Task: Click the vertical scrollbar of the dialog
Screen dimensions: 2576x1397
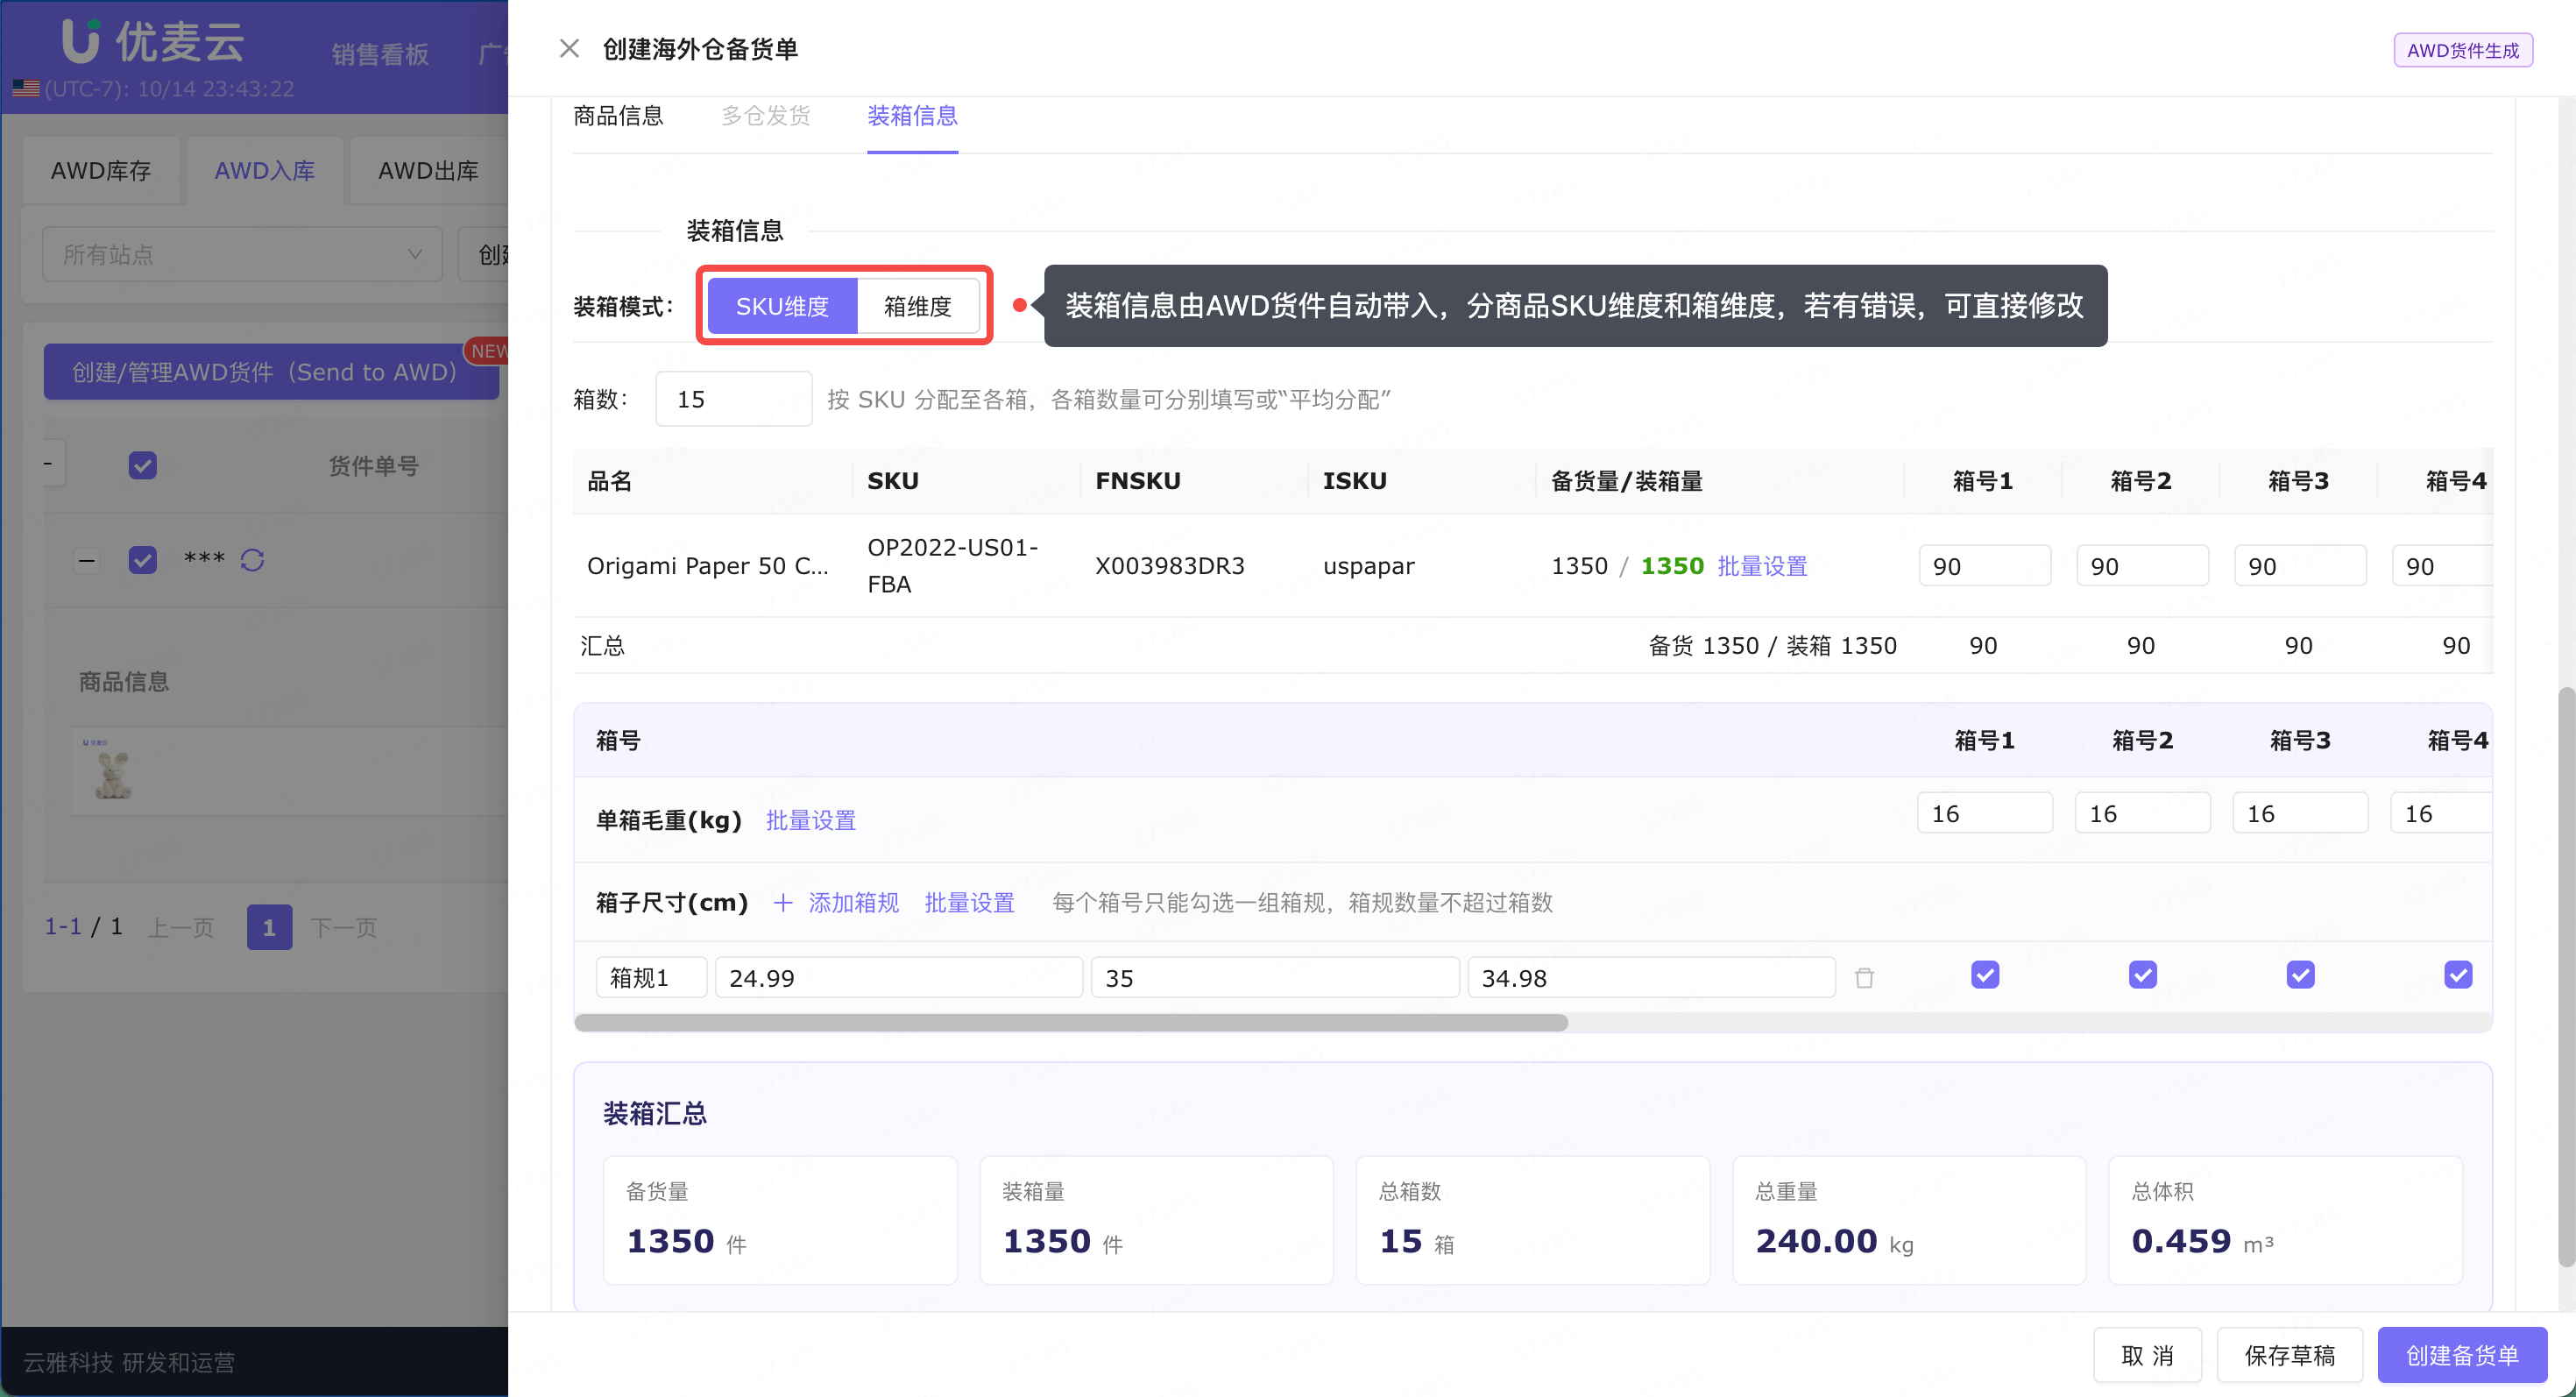Action: 2566,977
